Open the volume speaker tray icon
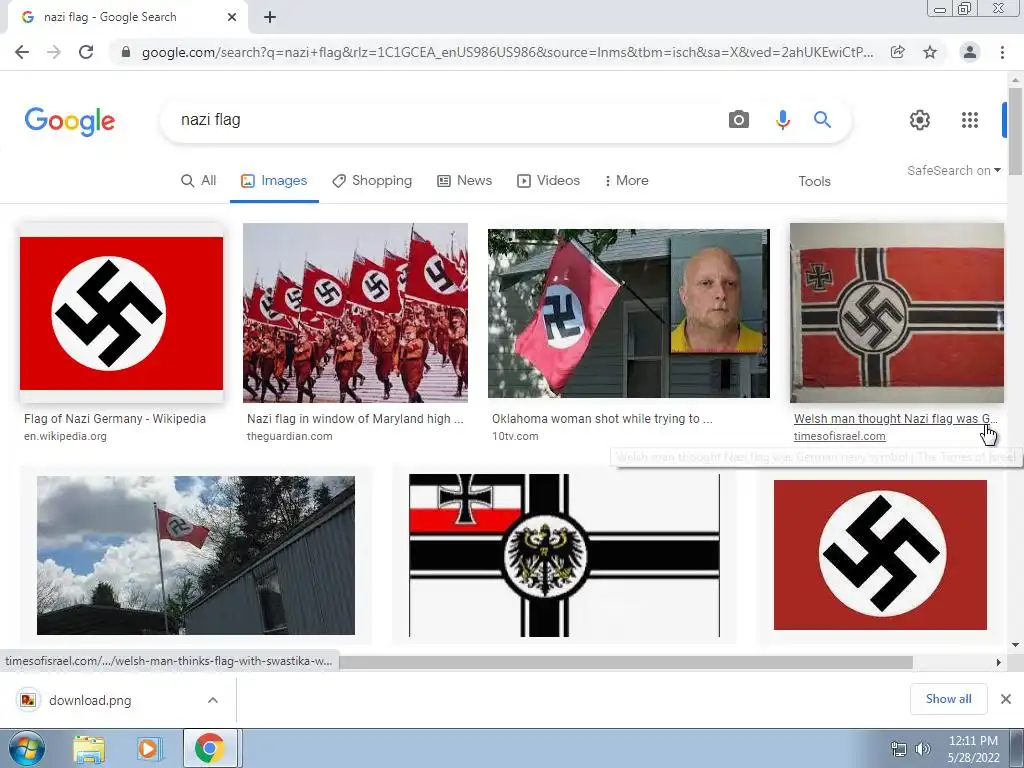 (x=923, y=749)
